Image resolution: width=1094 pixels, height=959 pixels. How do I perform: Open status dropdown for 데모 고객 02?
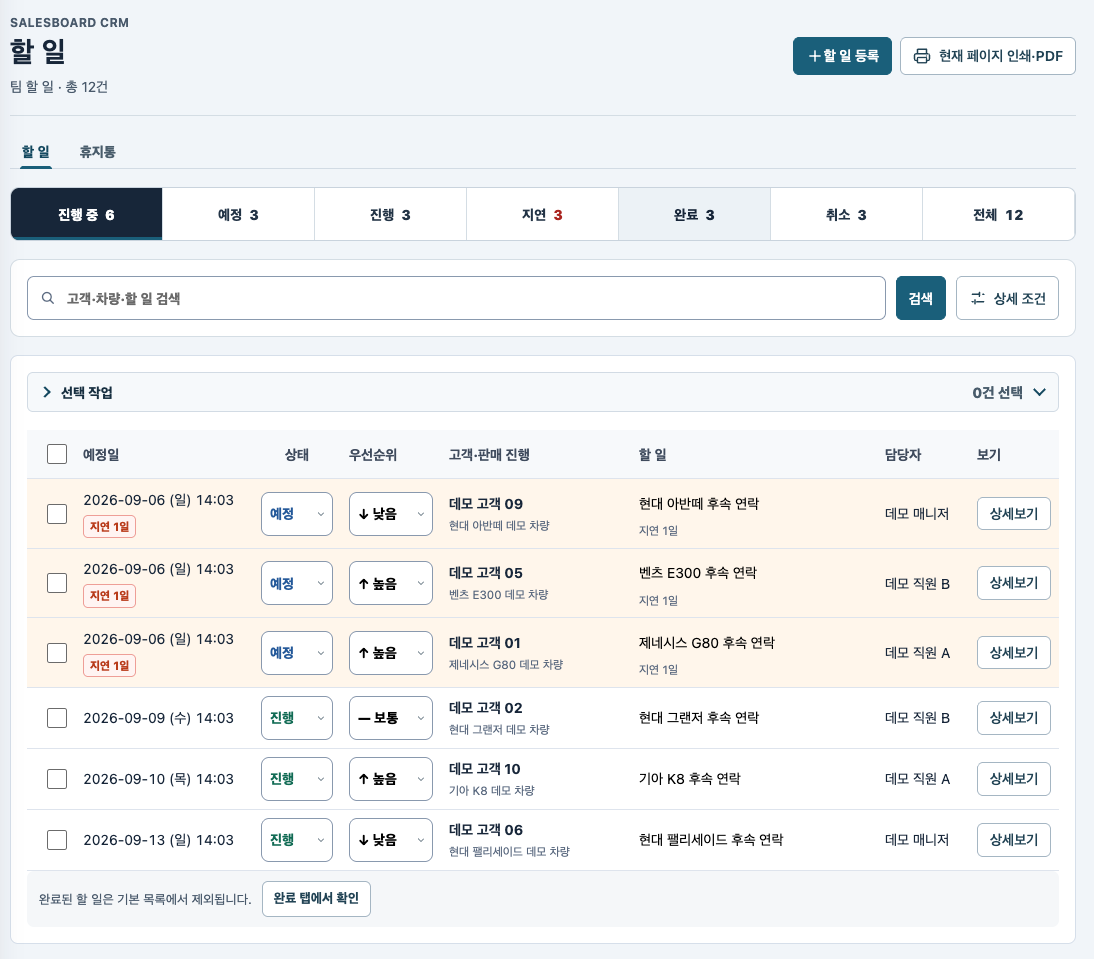pos(297,718)
